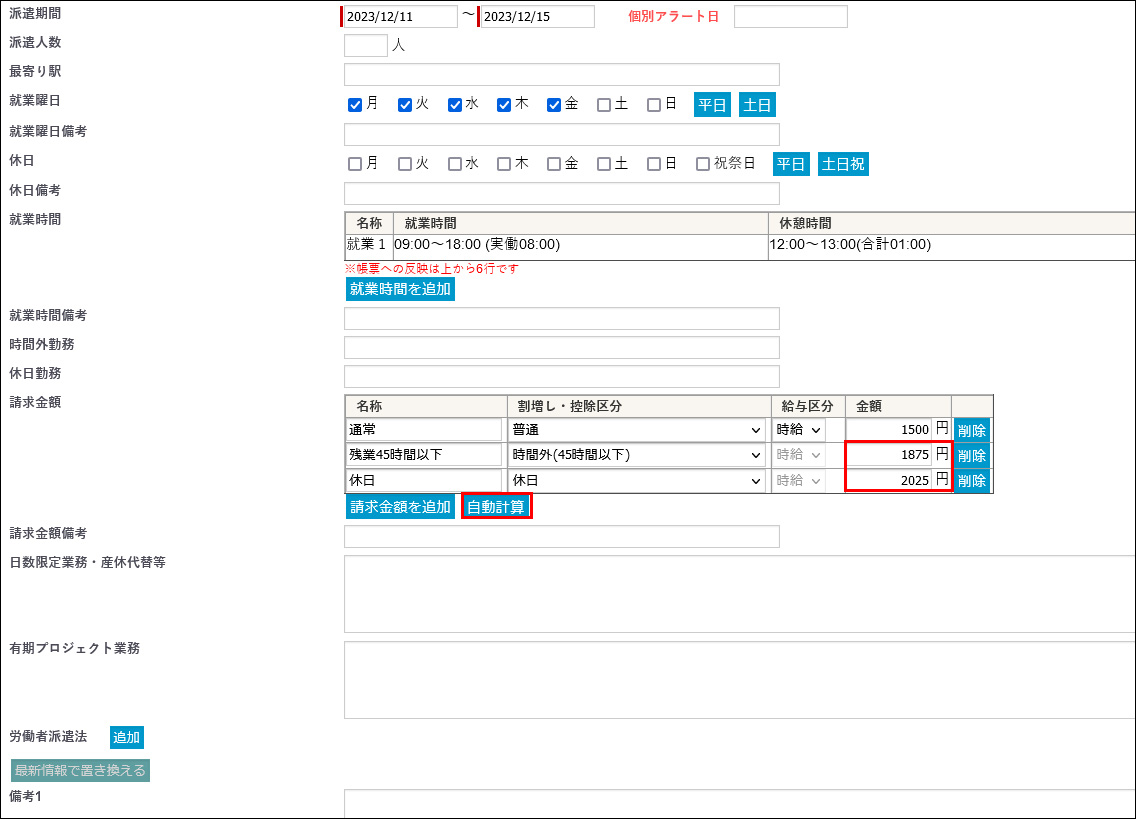Click the 時間外勤務 input field
The height and width of the screenshot is (819, 1136).
tap(561, 347)
